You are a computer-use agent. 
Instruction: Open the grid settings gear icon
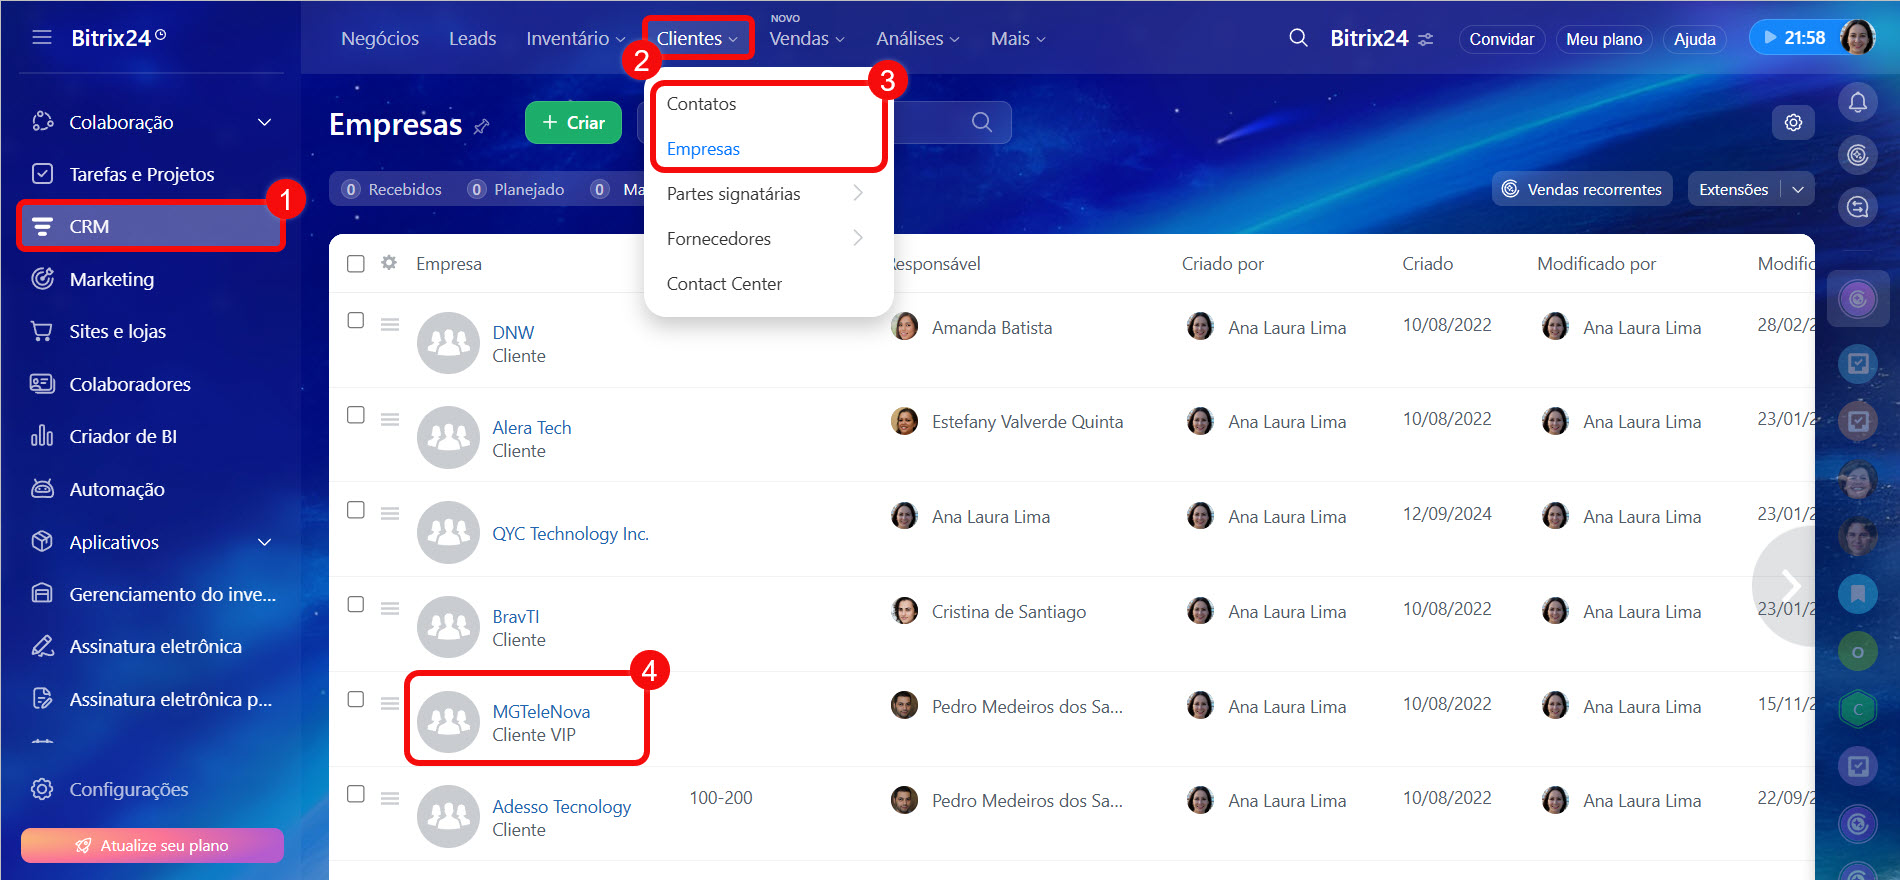pyautogui.click(x=1793, y=123)
